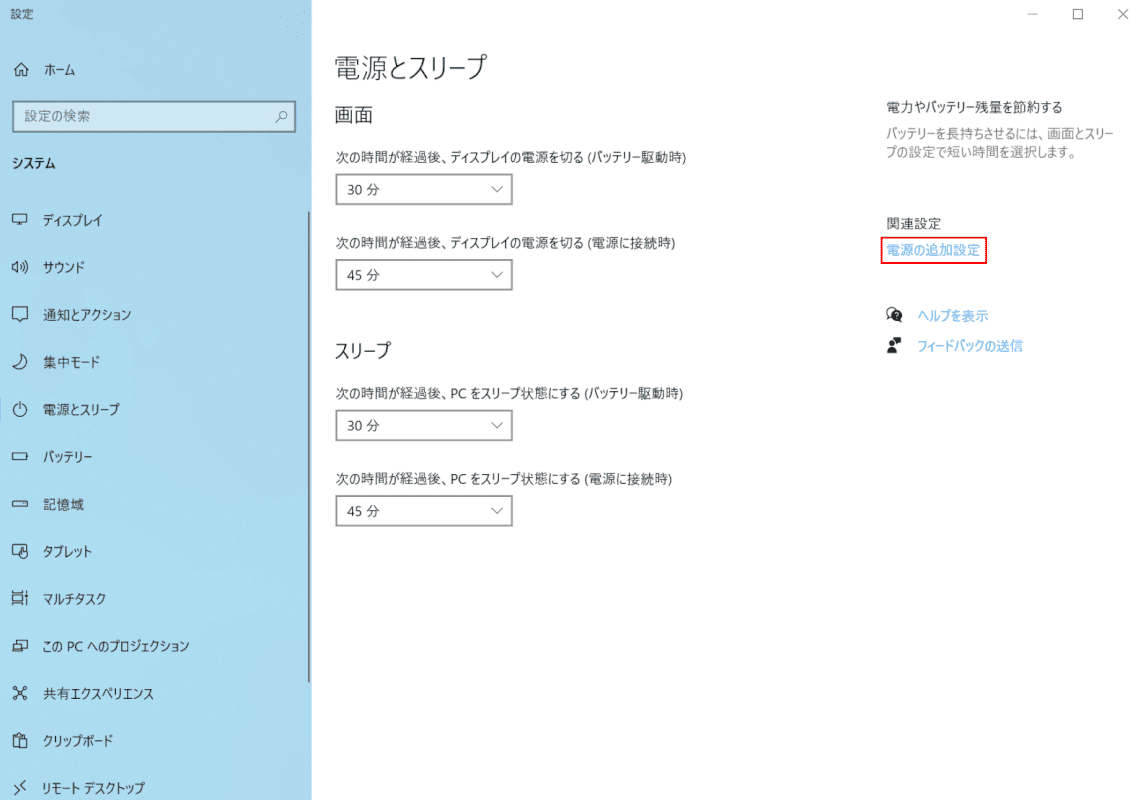Close the 設定 window

click(x=1123, y=14)
